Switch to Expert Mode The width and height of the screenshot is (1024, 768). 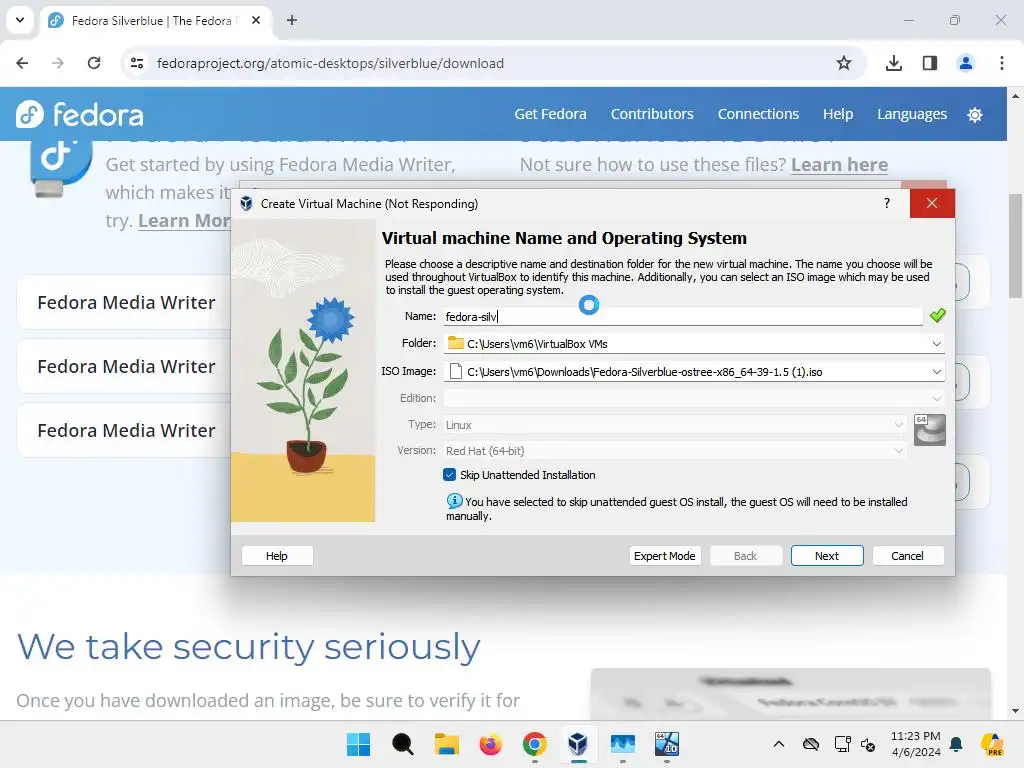664,556
